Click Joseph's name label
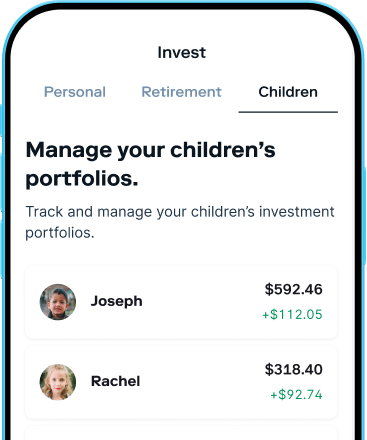The image size is (367, 440). (117, 302)
